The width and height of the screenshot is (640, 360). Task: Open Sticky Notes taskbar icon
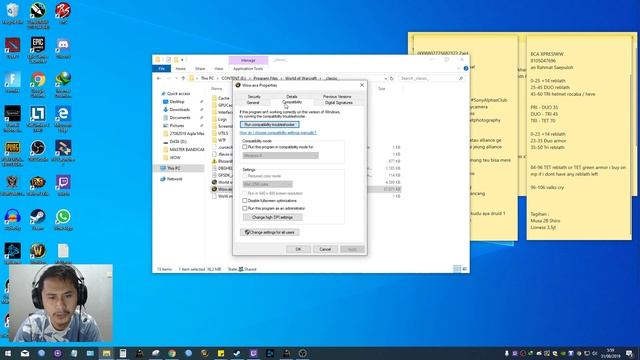pos(221,353)
